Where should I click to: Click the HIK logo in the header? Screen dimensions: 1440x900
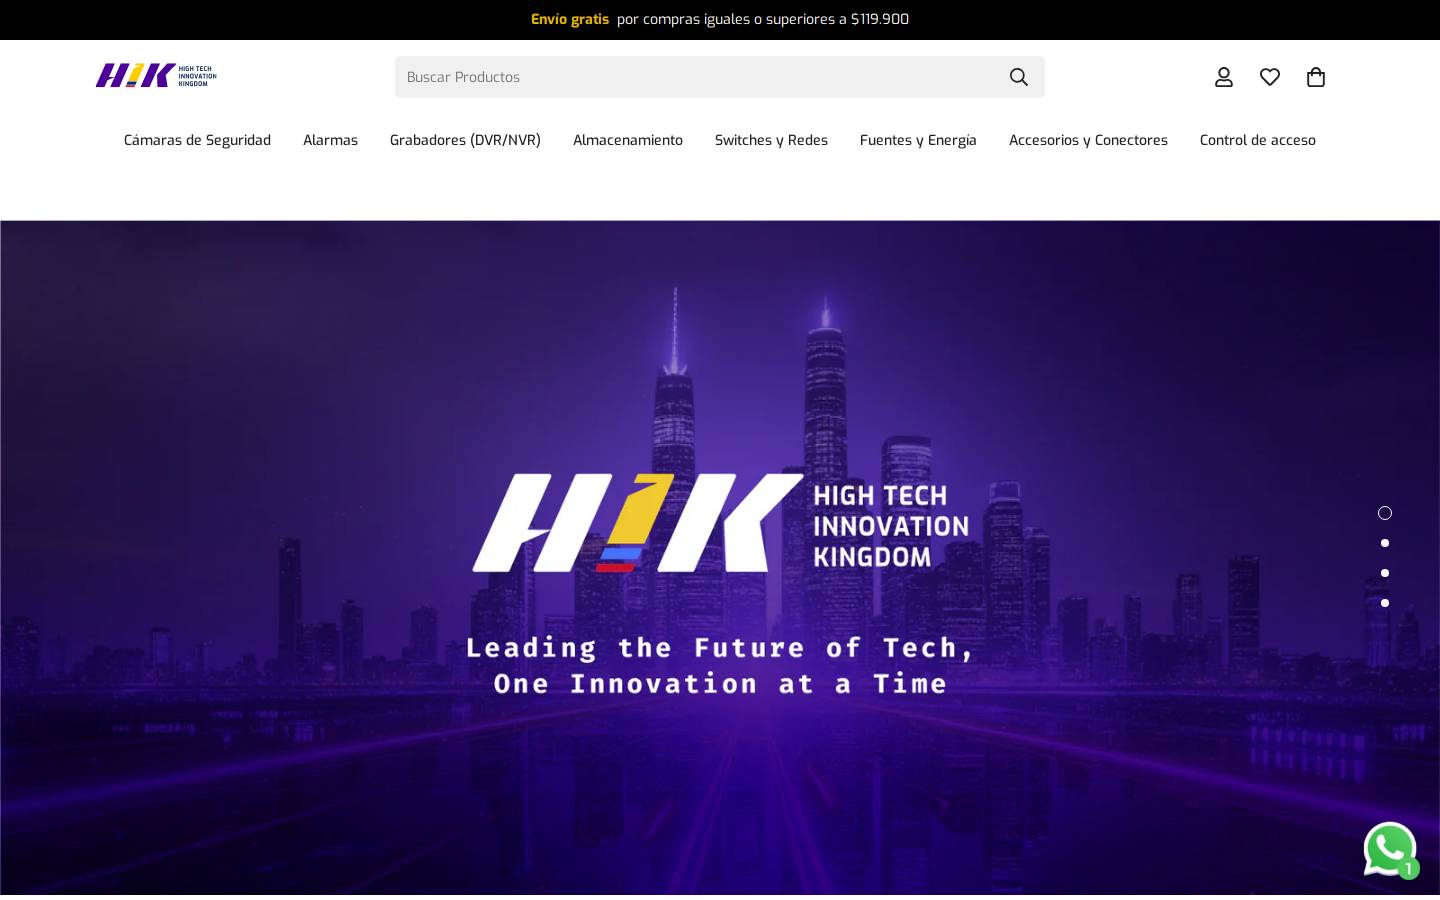pos(156,76)
